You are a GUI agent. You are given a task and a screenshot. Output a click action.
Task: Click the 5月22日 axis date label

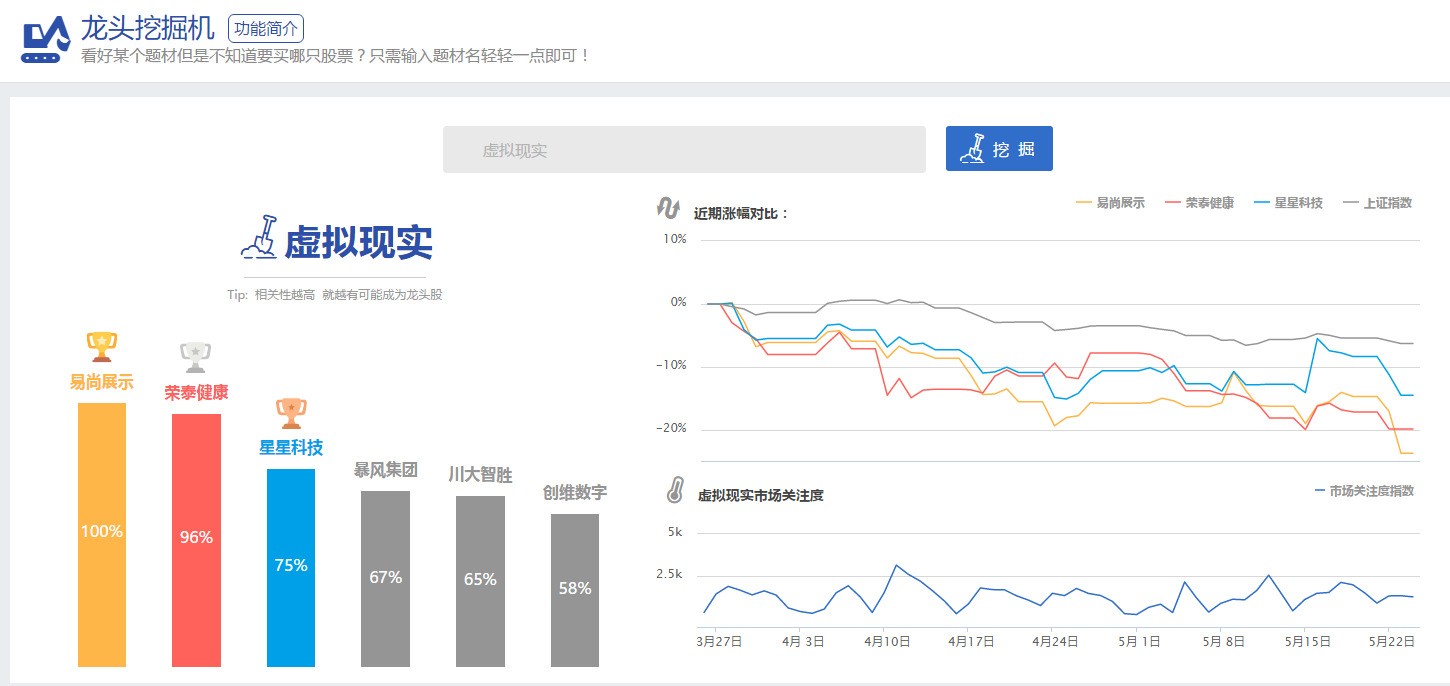click(1391, 641)
